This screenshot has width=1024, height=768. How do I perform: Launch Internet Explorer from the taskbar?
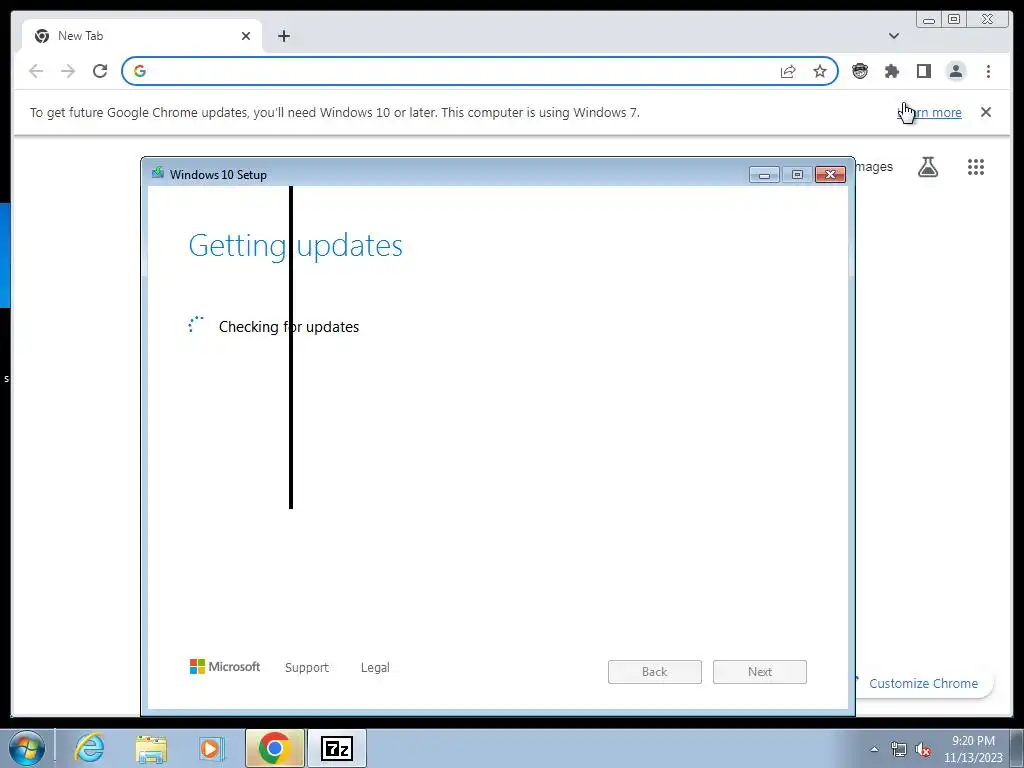tap(89, 748)
